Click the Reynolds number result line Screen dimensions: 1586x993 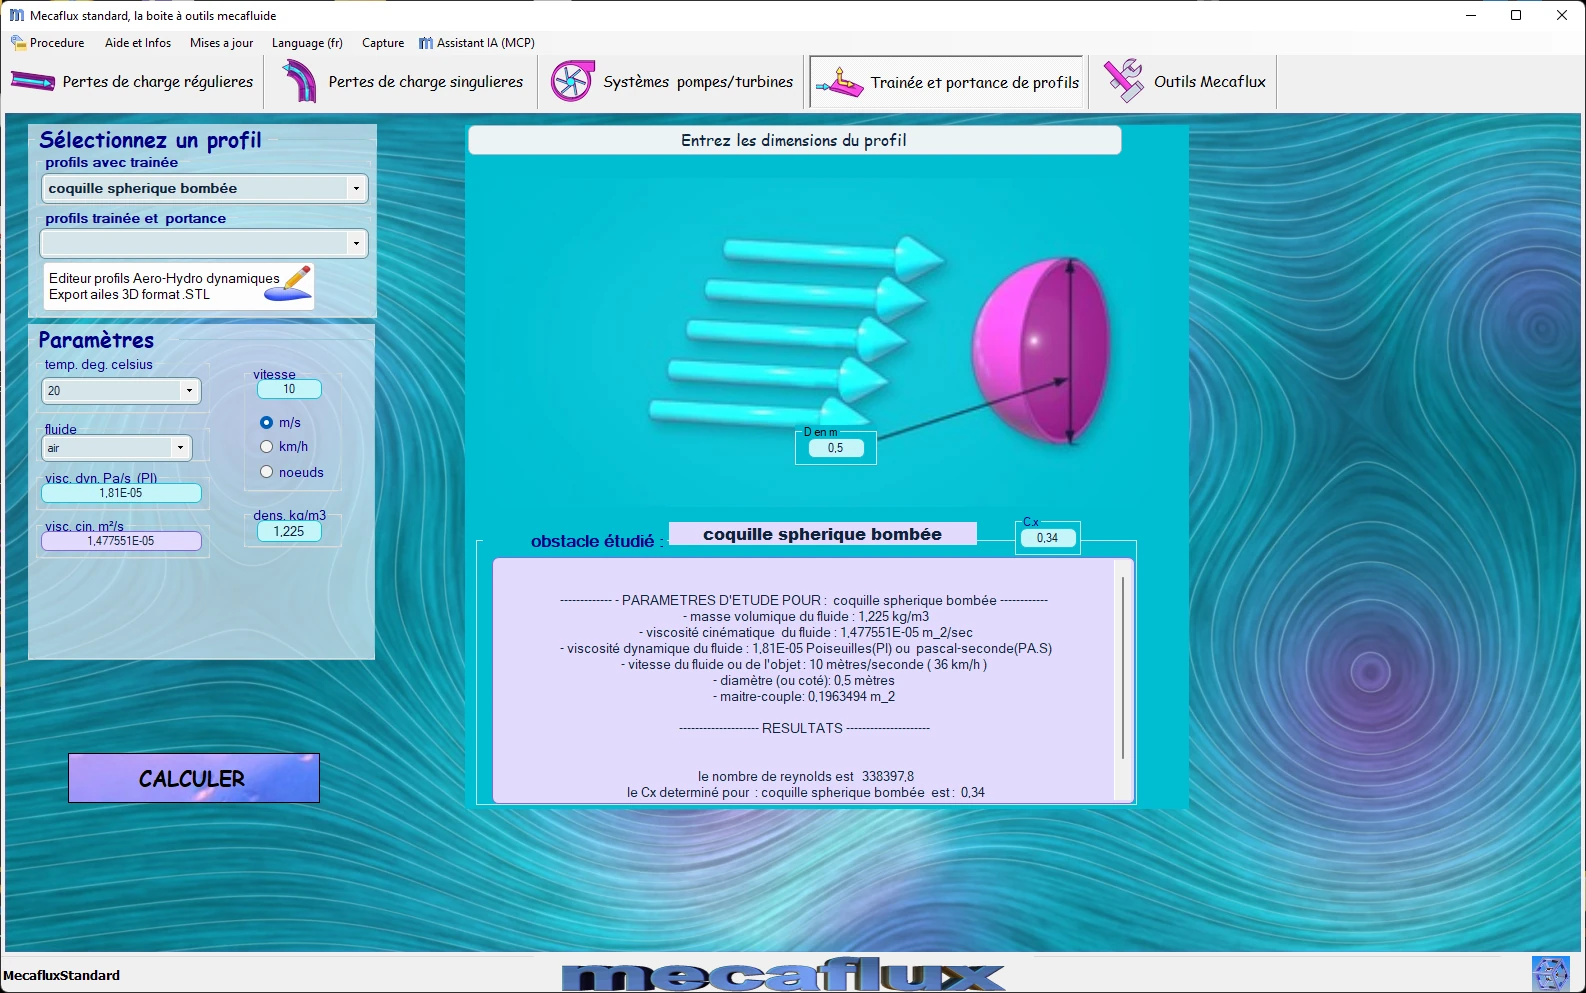click(806, 776)
